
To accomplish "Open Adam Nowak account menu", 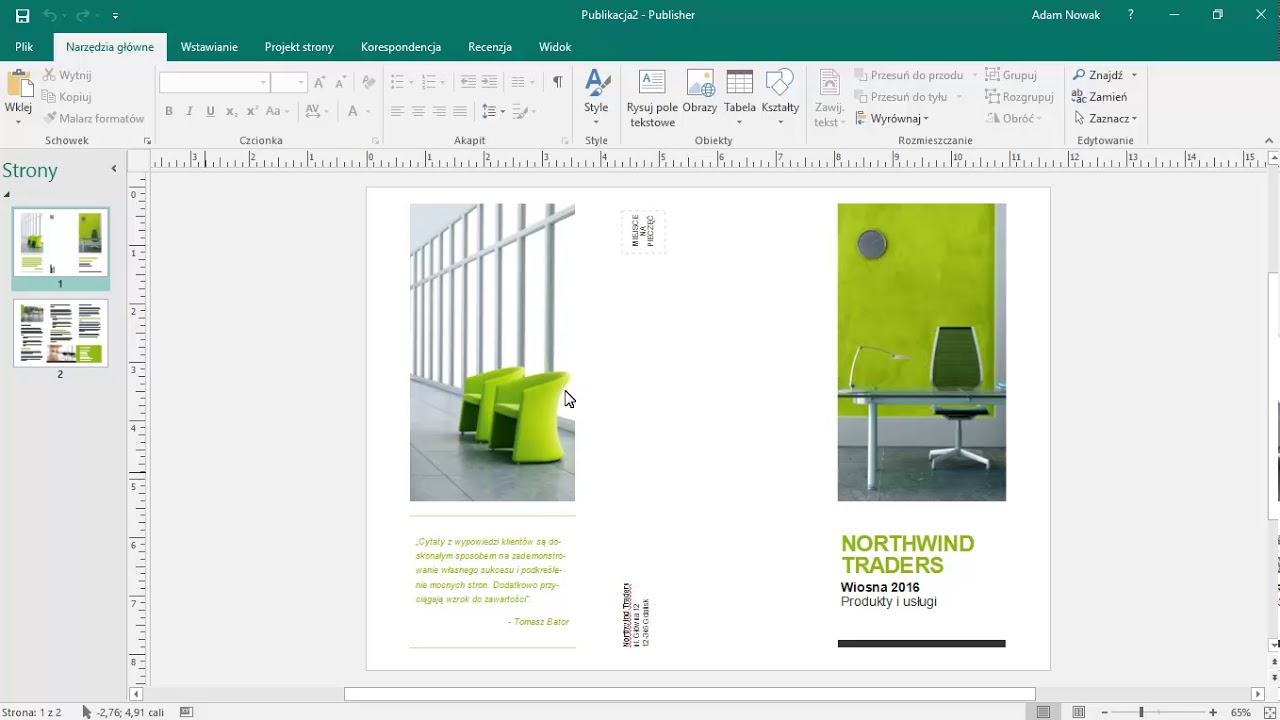I will [1066, 15].
